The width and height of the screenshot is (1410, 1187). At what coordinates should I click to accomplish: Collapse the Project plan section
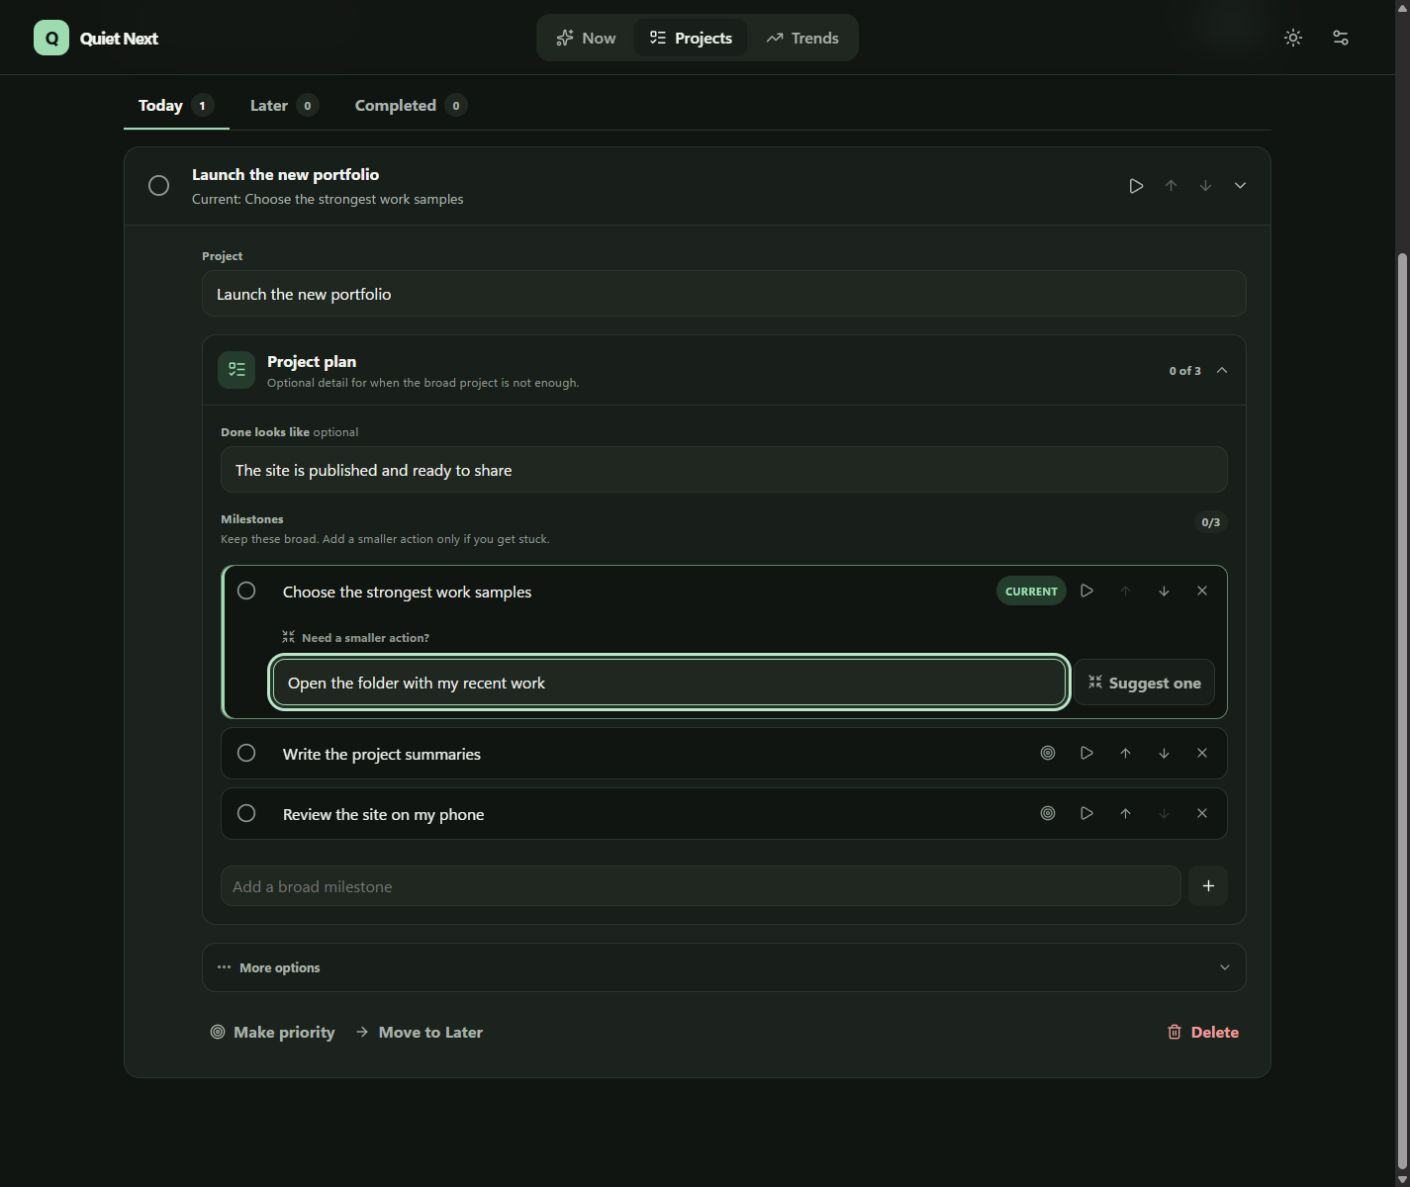point(1222,370)
